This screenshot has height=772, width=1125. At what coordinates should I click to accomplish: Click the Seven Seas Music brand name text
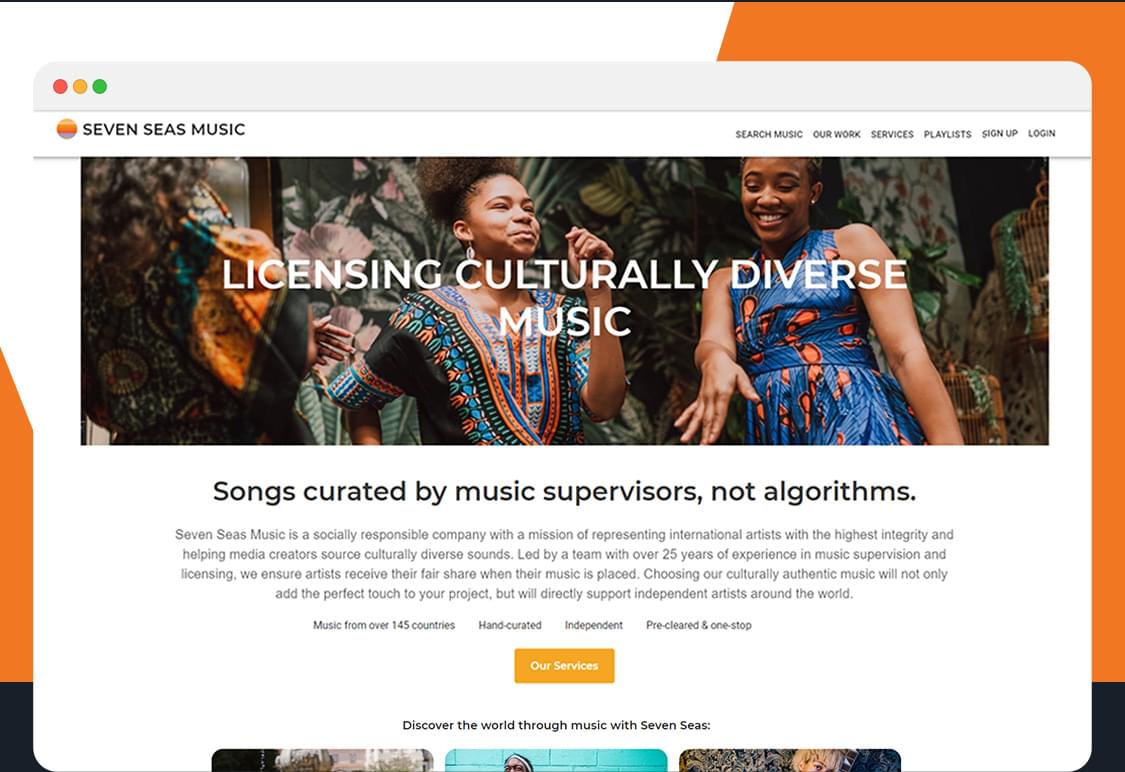[164, 129]
